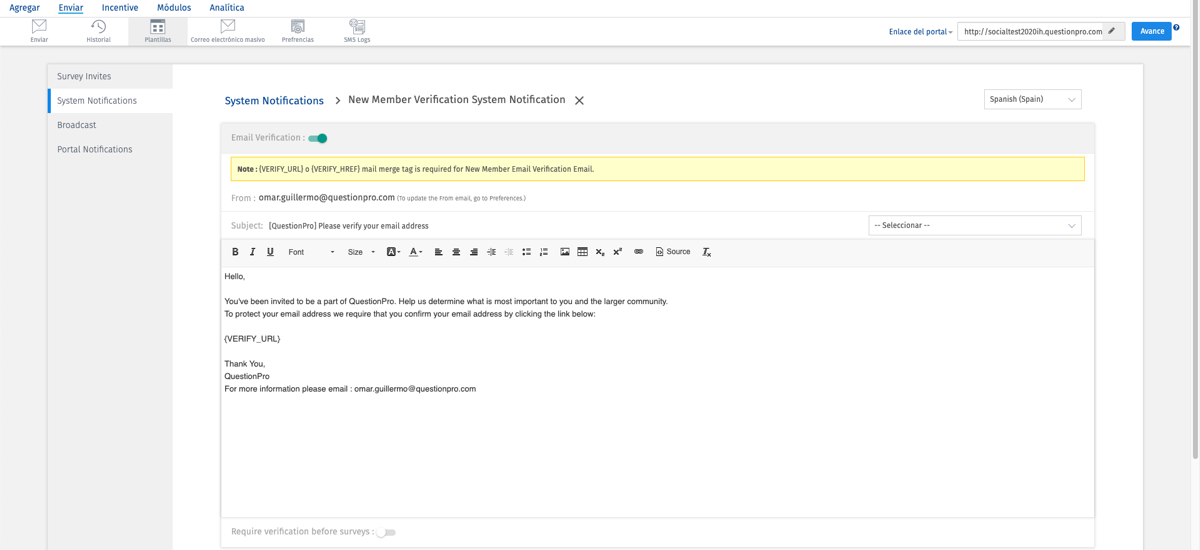Open the Font dropdown in the editor
1200x550 pixels.
[311, 252]
